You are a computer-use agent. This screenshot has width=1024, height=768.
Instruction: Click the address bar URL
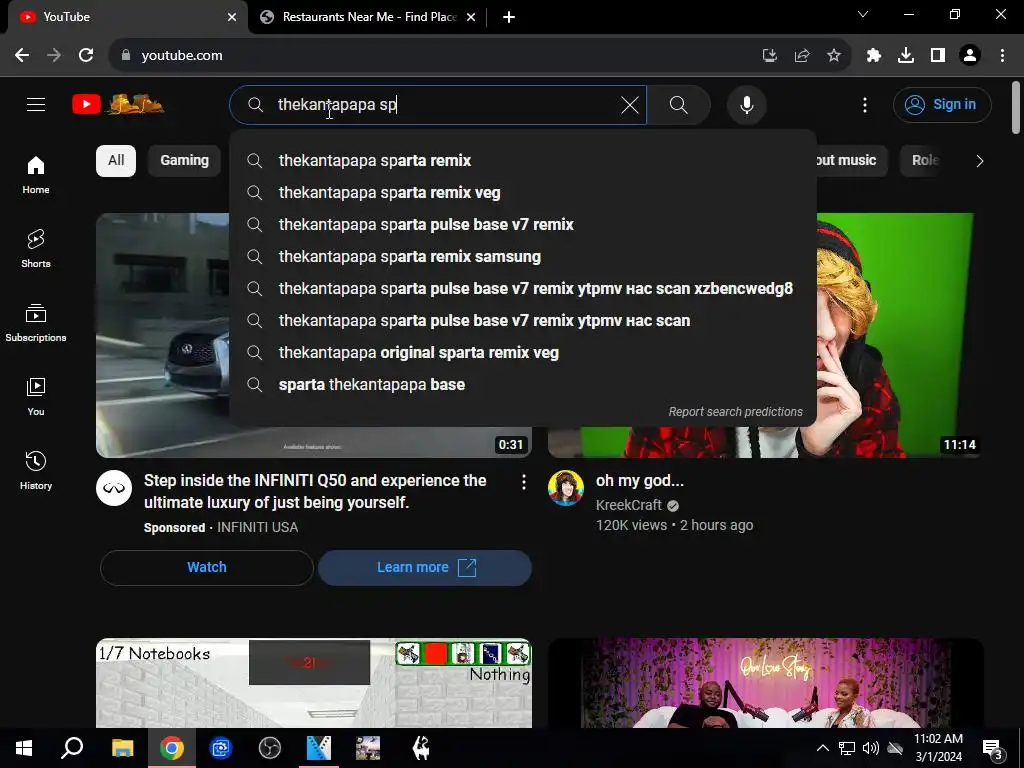point(182,56)
